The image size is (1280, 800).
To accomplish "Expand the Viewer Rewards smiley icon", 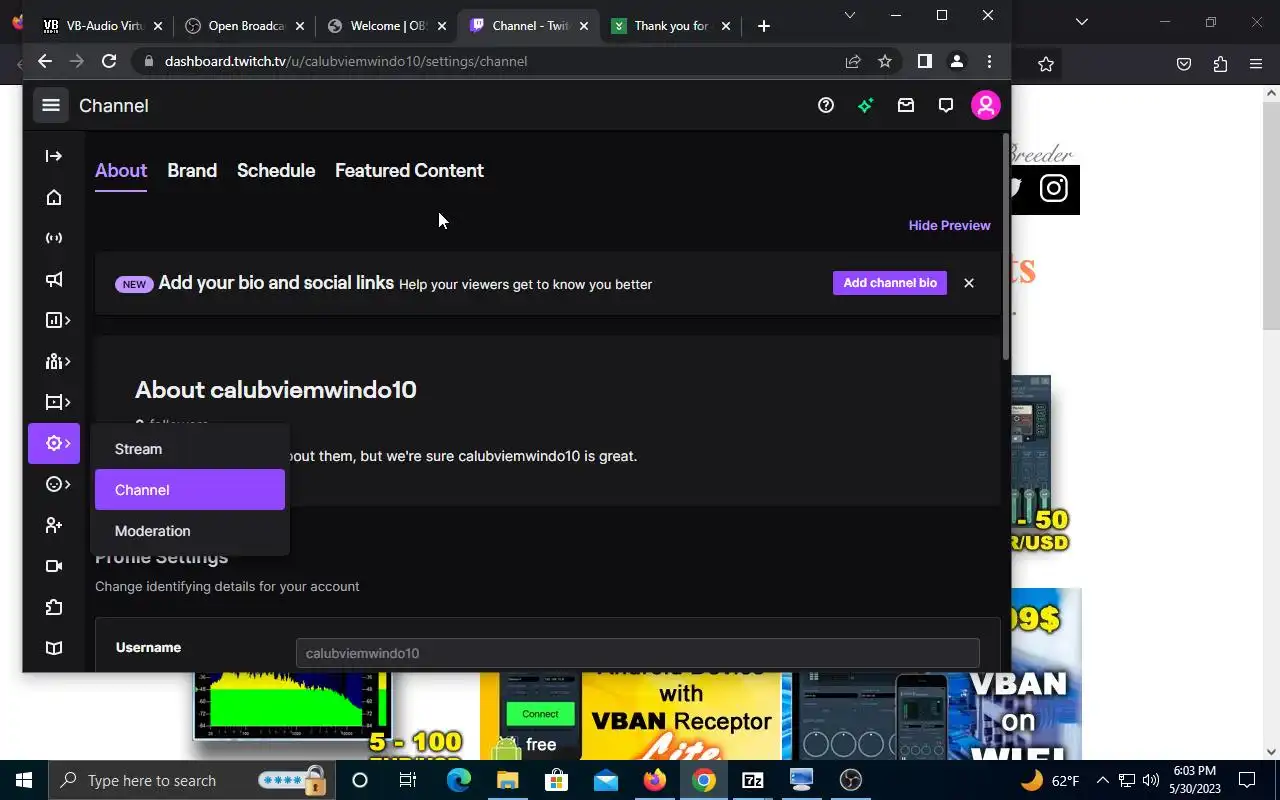I will pyautogui.click(x=57, y=484).
